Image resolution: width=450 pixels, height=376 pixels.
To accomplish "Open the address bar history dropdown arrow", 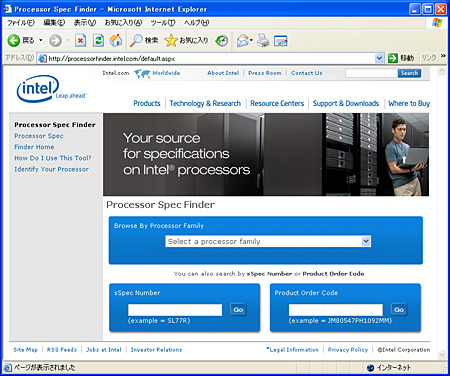I will 379,58.
